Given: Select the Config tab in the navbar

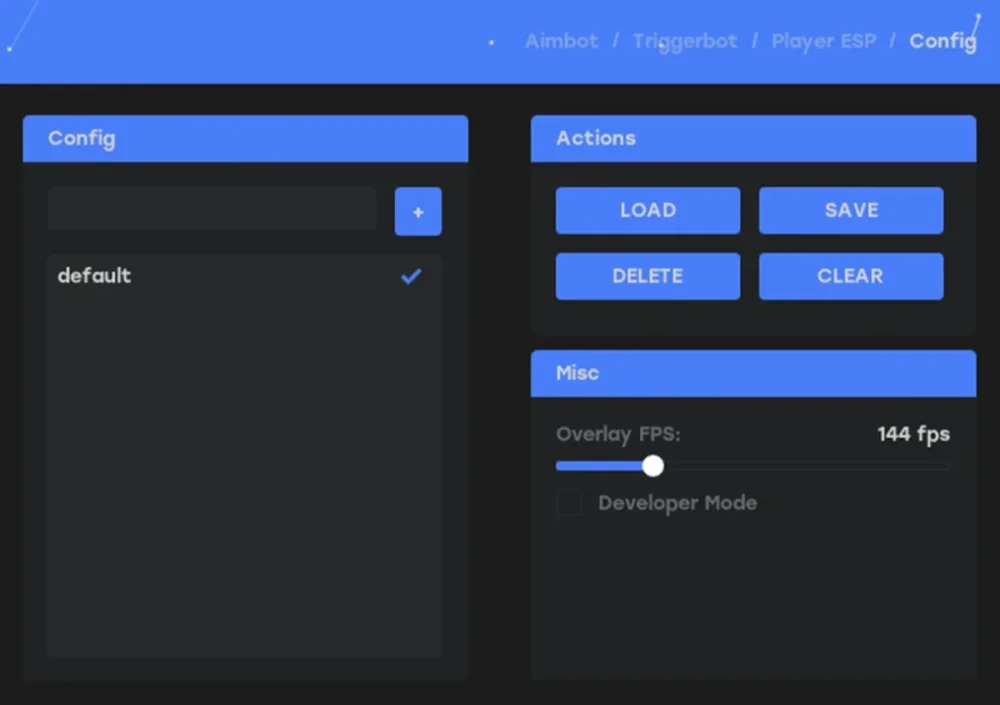Looking at the screenshot, I should (941, 41).
